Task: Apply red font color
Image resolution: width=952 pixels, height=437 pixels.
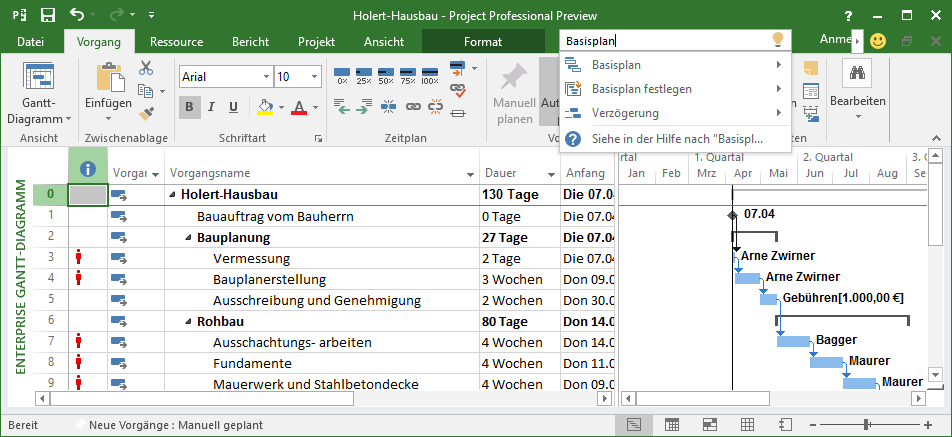Action: click(299, 108)
